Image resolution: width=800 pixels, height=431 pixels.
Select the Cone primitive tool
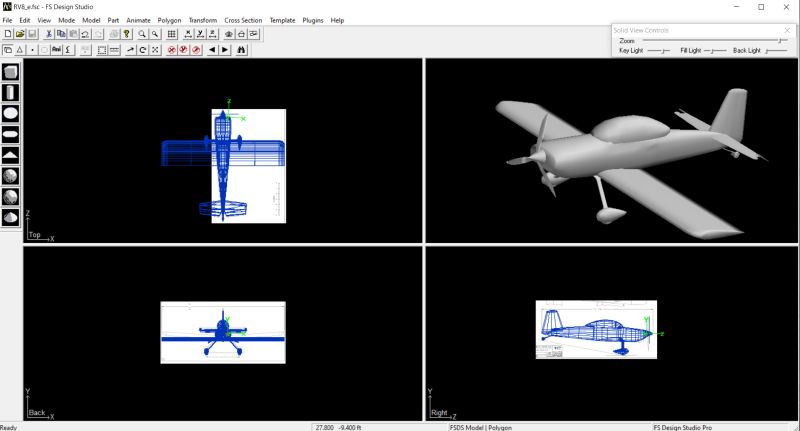click(x=11, y=218)
